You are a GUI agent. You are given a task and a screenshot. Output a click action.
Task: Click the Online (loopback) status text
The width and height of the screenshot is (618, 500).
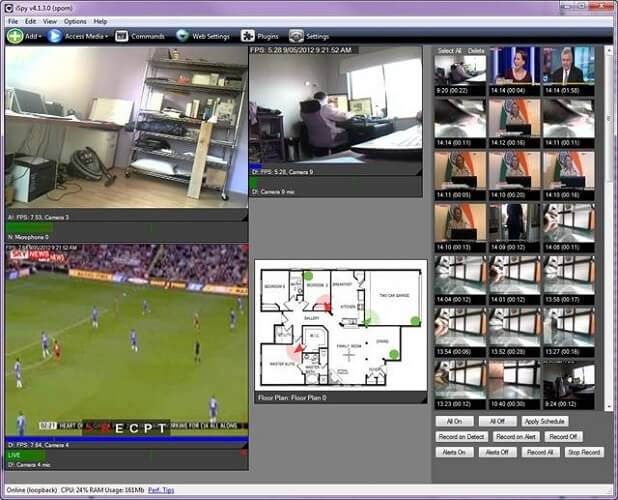[x=32, y=490]
